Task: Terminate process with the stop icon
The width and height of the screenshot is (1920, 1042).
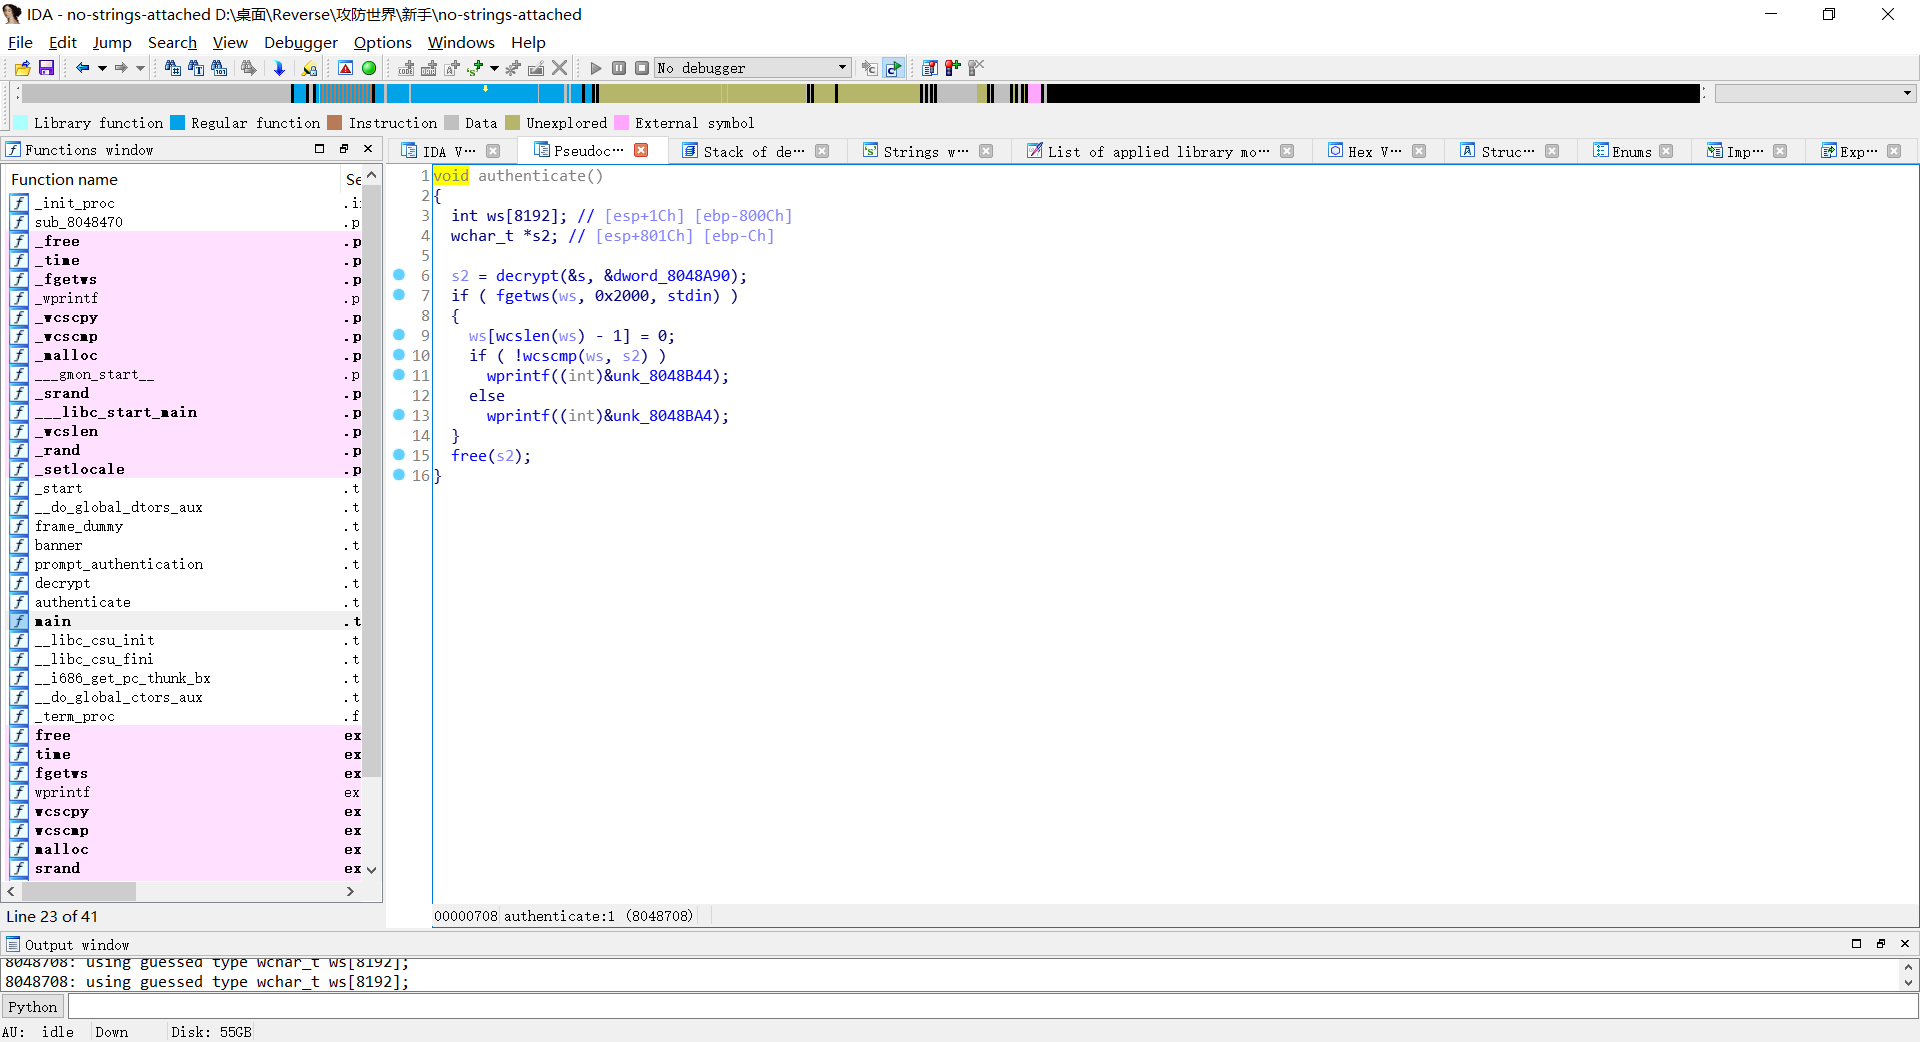Action: pyautogui.click(x=642, y=68)
